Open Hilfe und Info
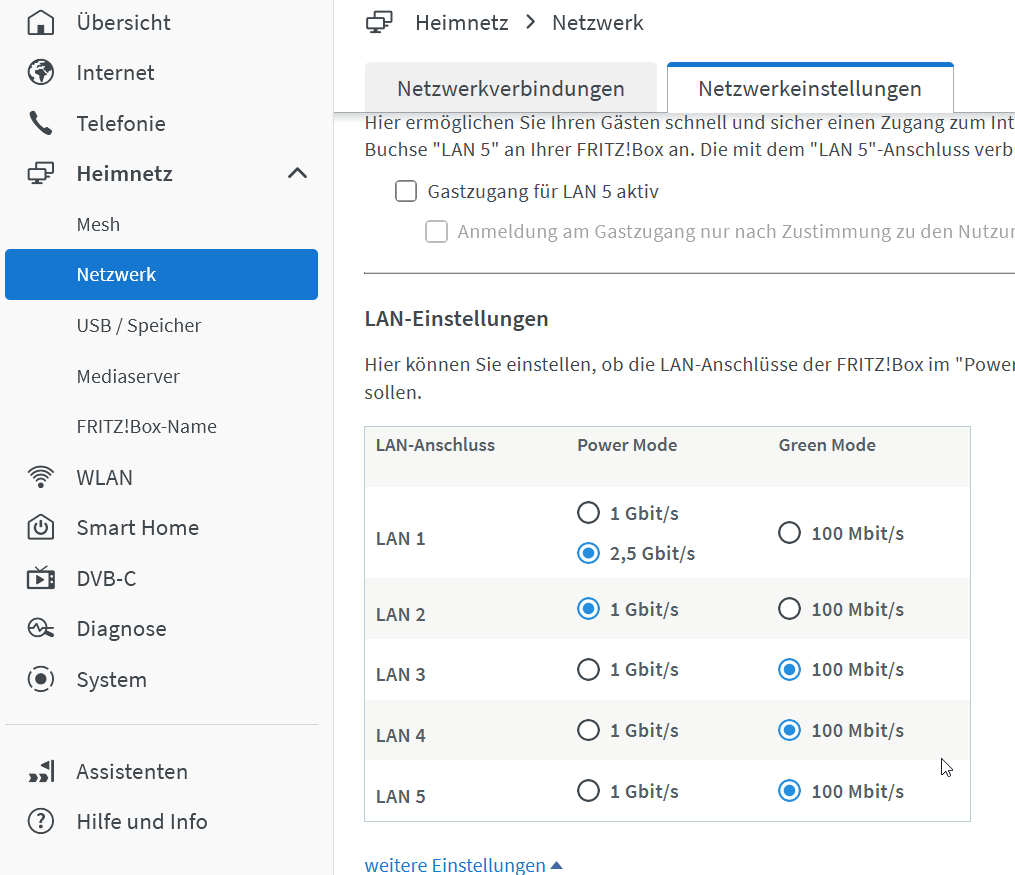 (142, 822)
